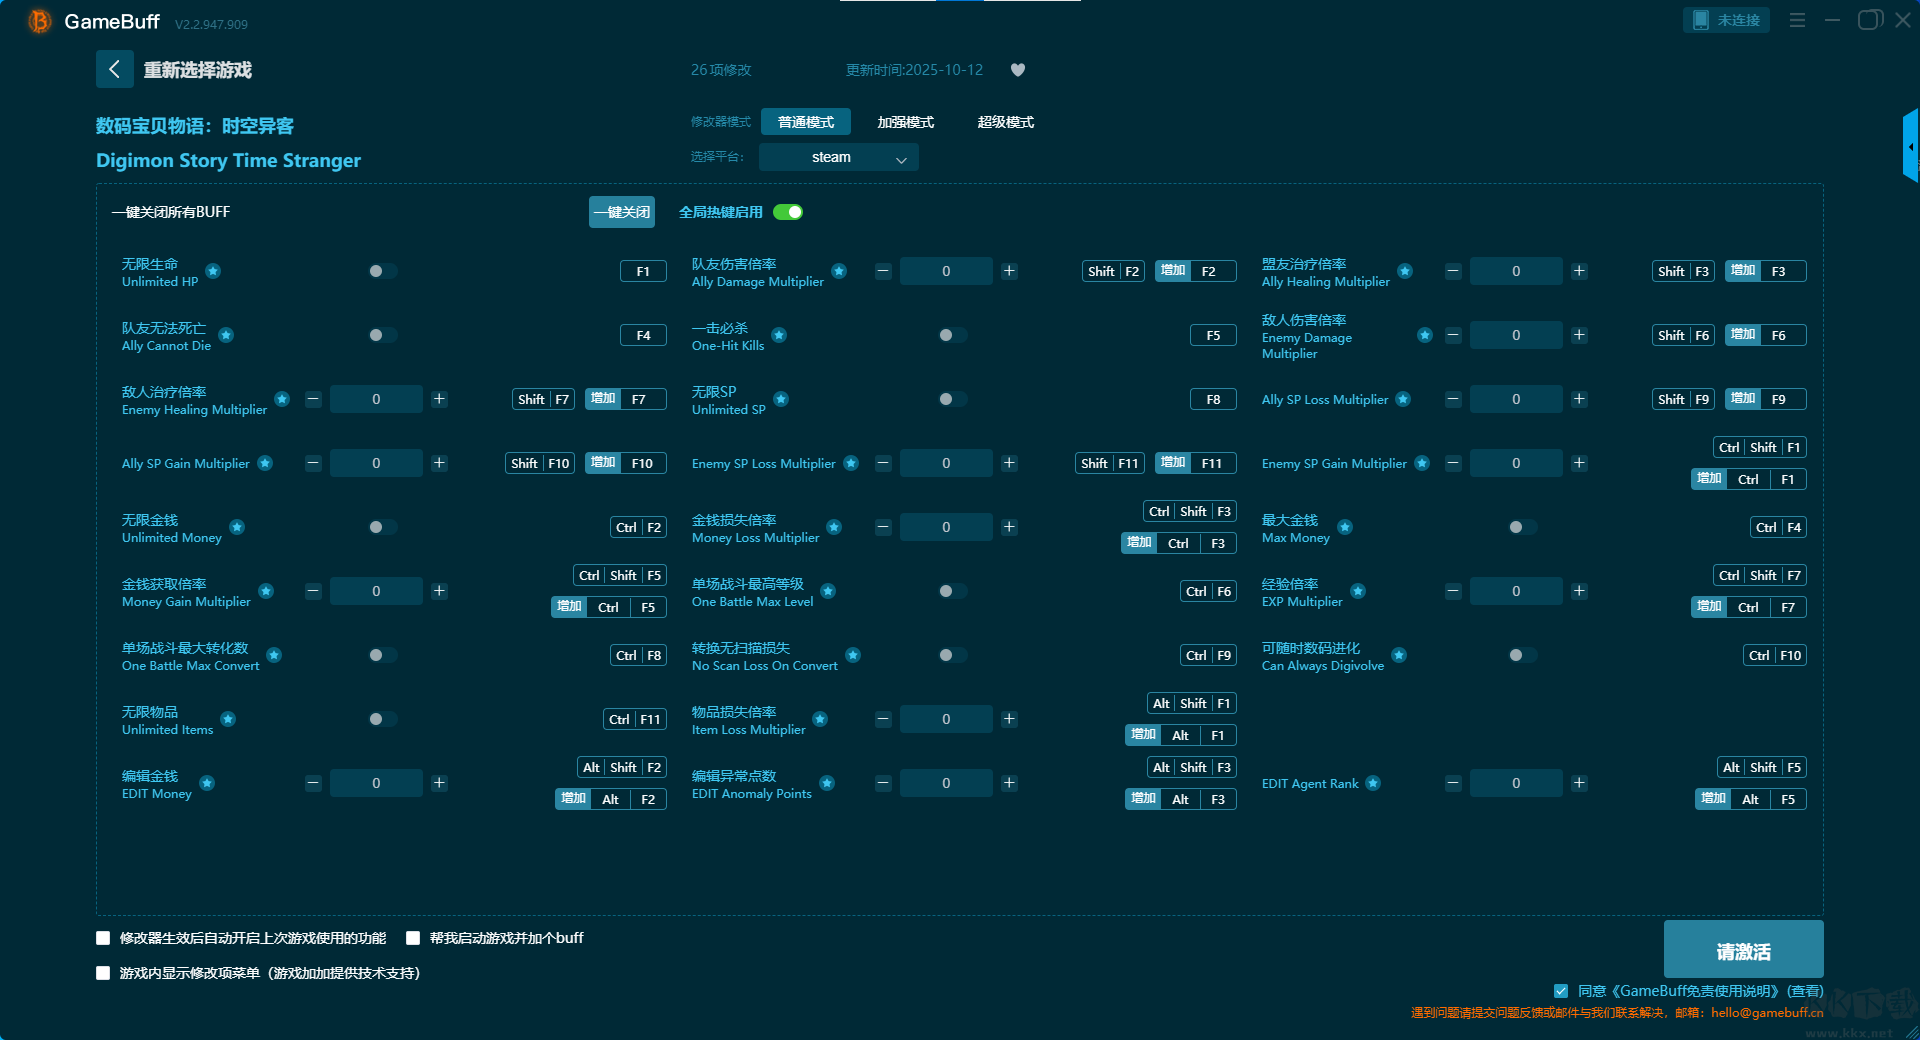This screenshot has height=1040, width=1920.
Task: Switch to the 超级模式 tab
Action: [x=1006, y=122]
